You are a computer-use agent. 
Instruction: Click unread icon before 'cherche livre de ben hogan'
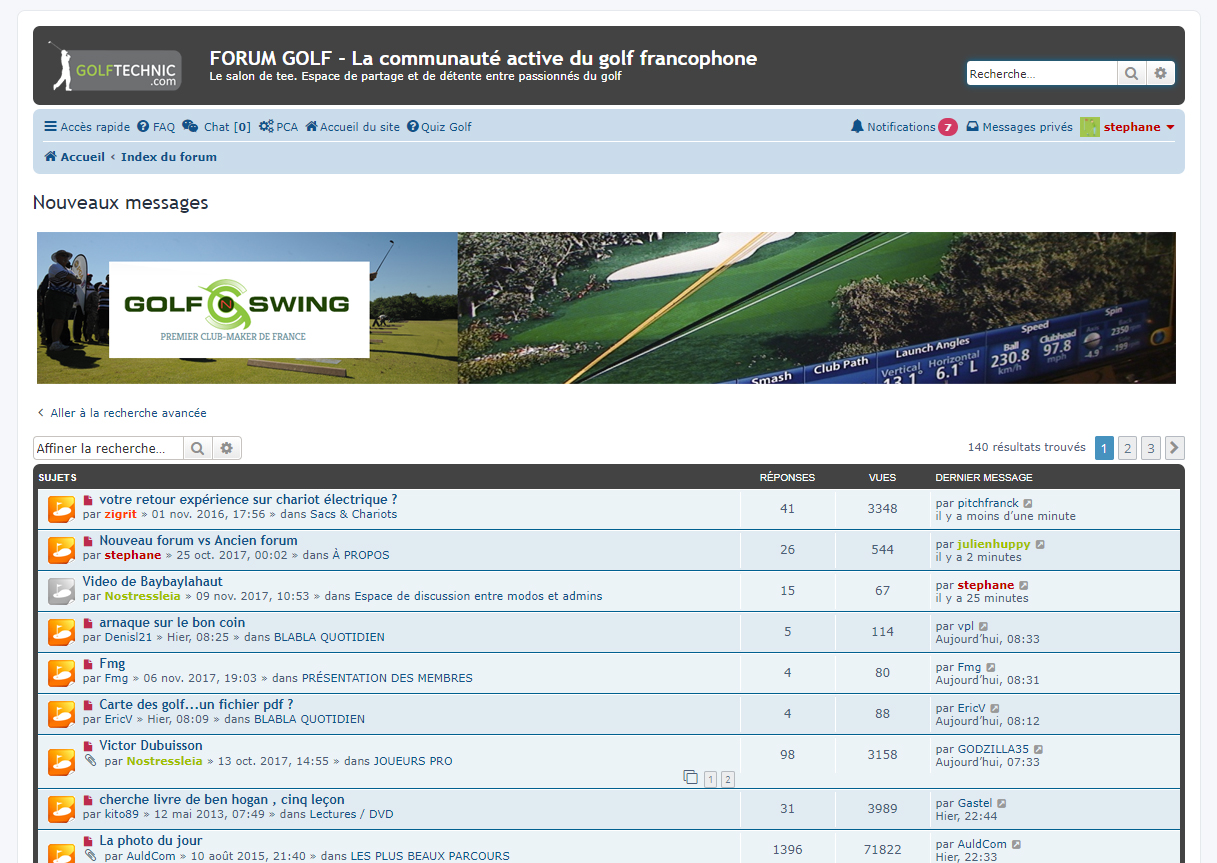click(x=88, y=800)
